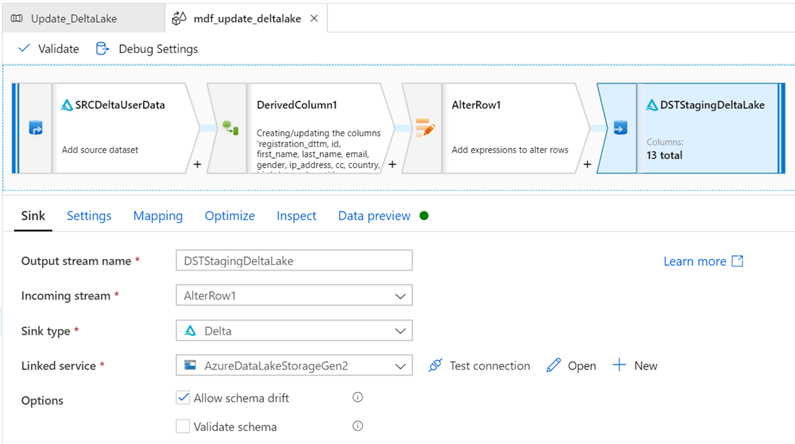Open the Learn more link
This screenshot has width=795, height=444.
point(703,261)
